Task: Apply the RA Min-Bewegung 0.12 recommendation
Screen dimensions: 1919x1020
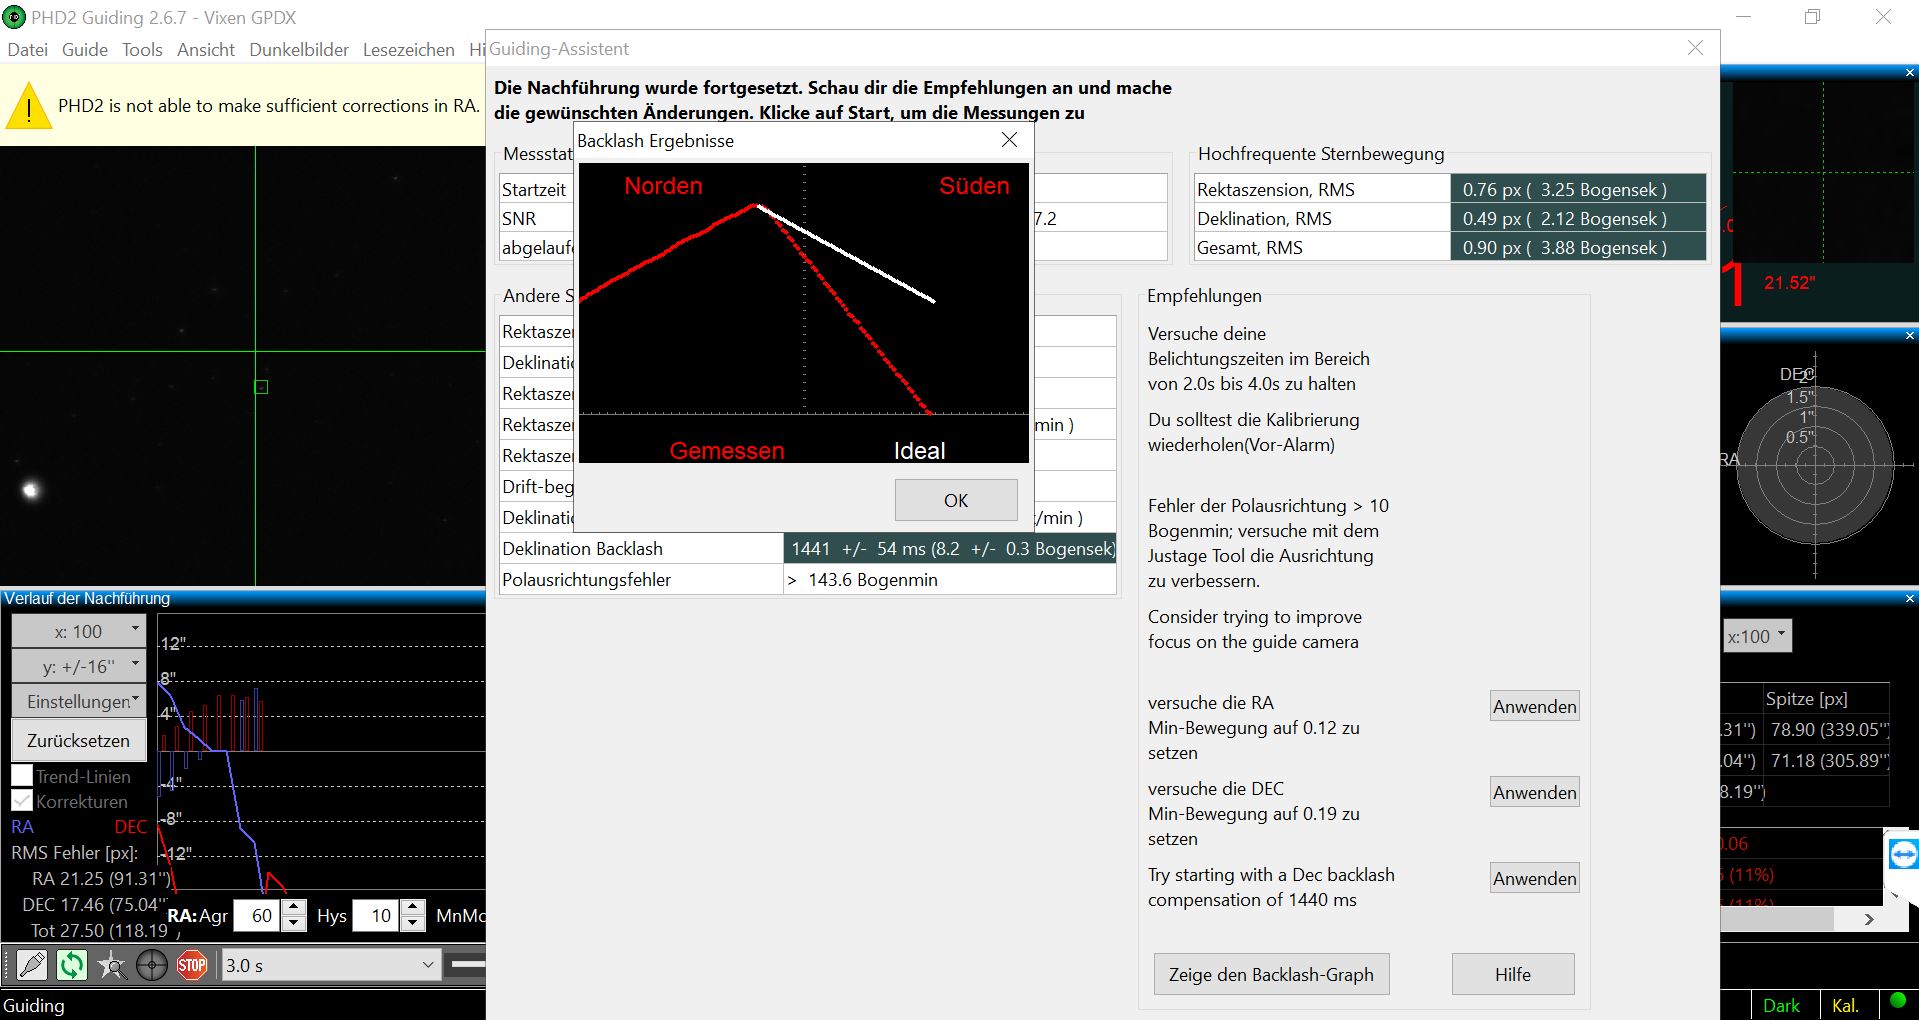Action: click(1534, 706)
